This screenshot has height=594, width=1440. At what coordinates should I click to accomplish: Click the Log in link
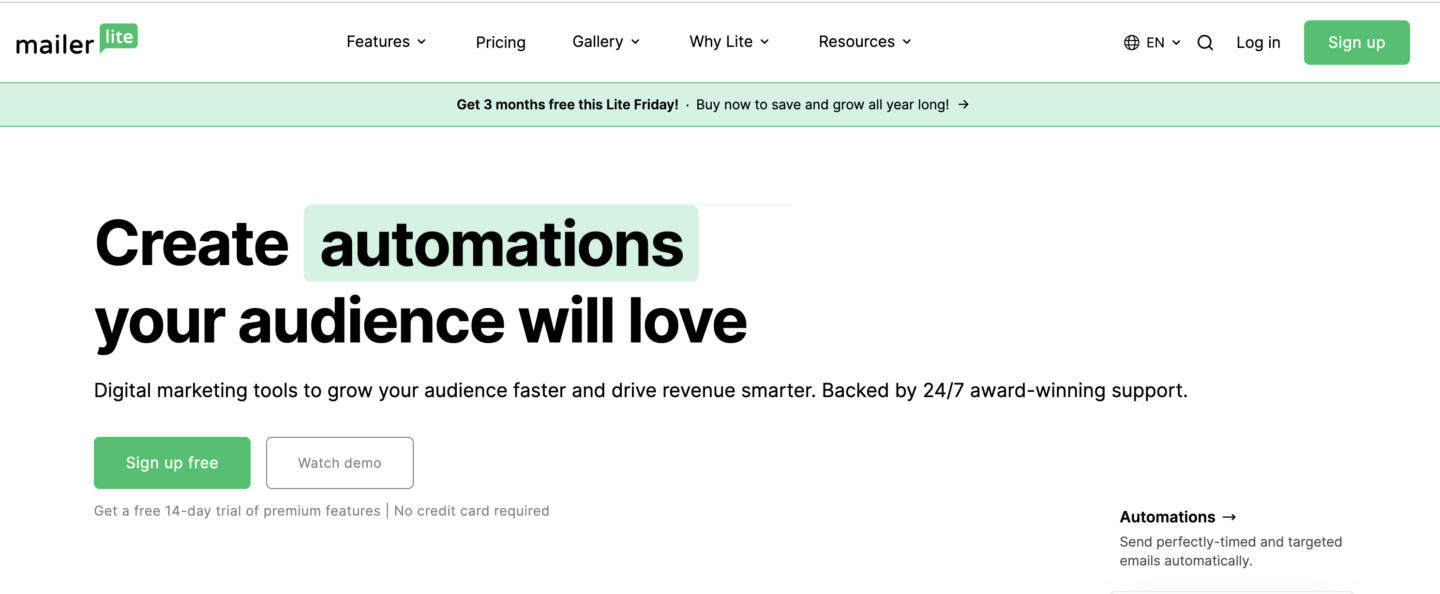click(x=1258, y=42)
